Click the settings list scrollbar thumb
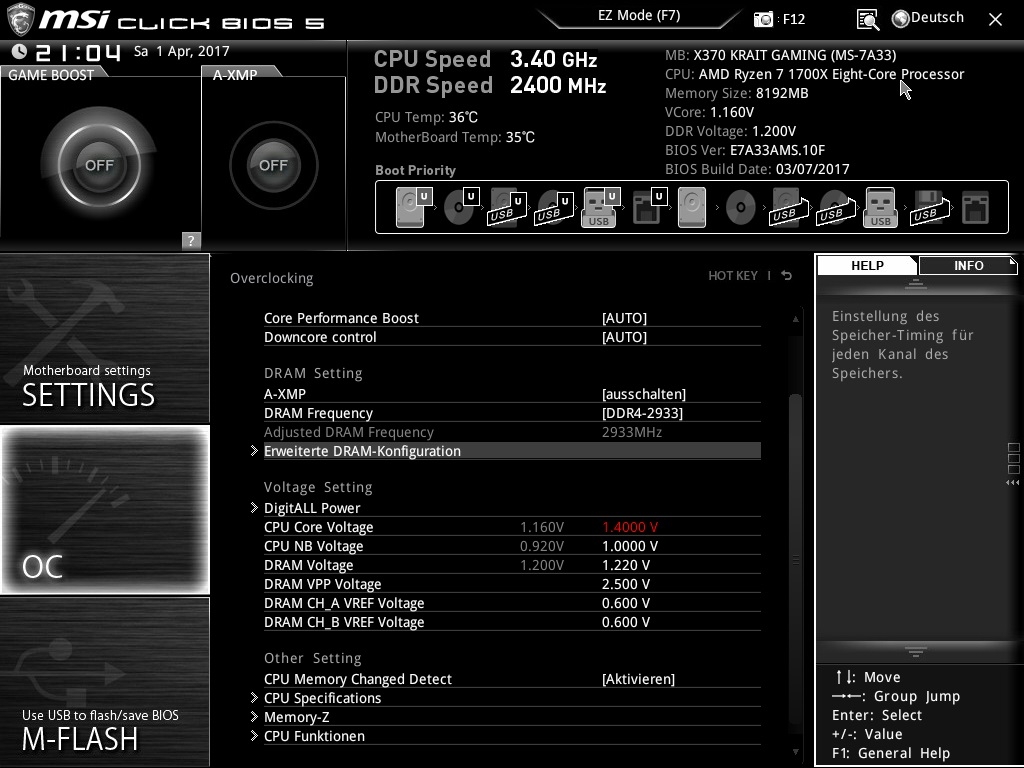Viewport: 1024px width, 768px height. pos(795,562)
